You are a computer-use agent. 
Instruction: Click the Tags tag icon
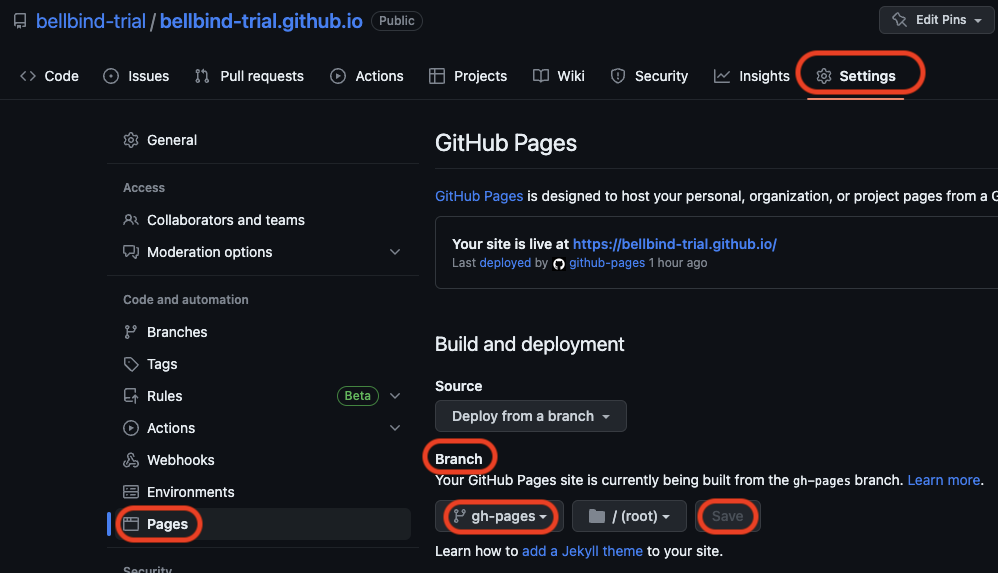[x=130, y=364]
